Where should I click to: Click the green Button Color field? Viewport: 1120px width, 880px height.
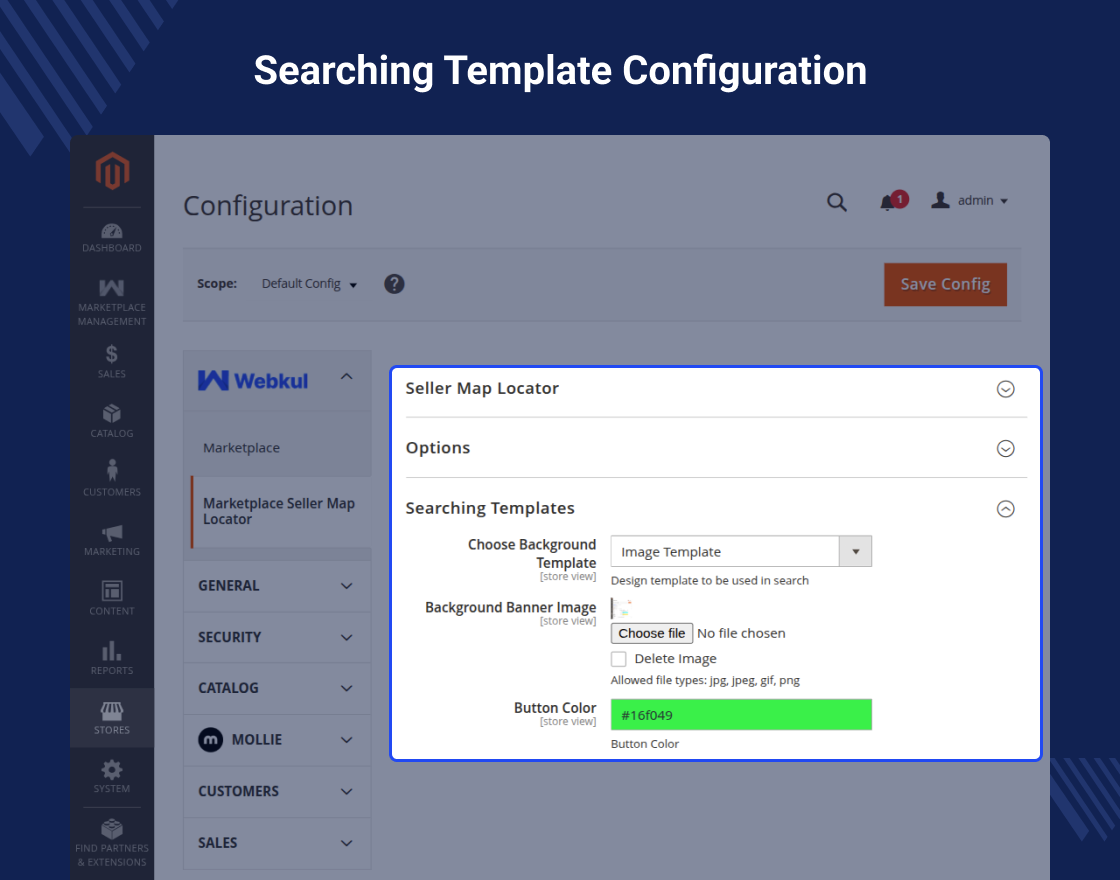(x=741, y=715)
